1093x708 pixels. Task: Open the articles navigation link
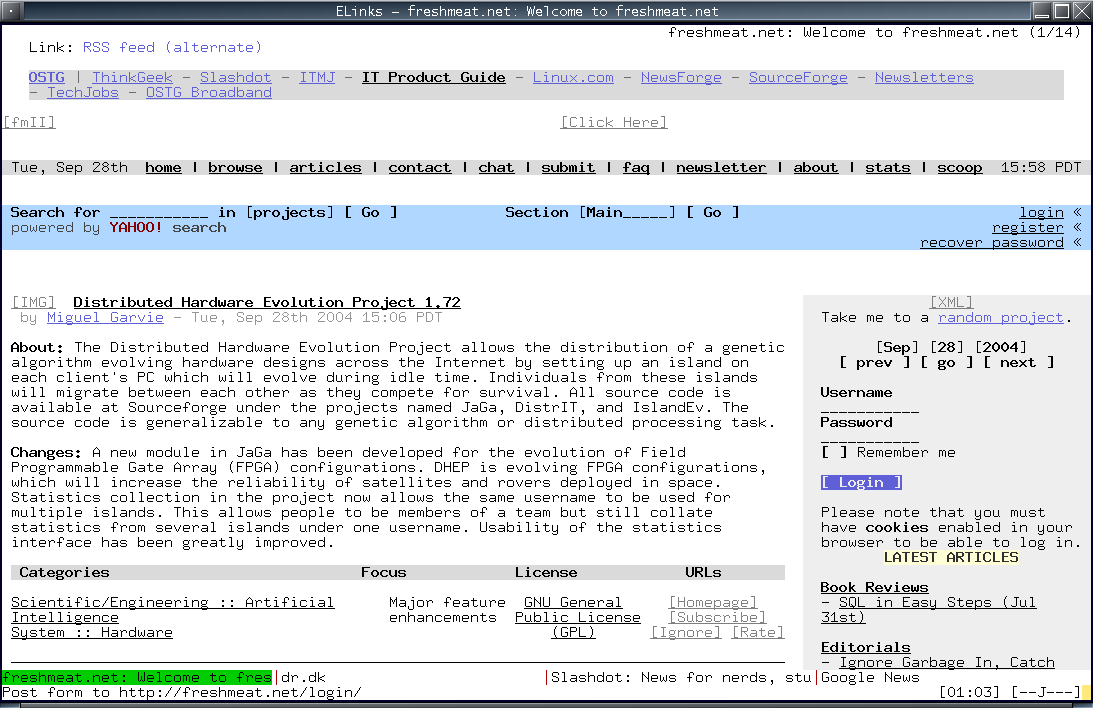pyautogui.click(x=326, y=168)
